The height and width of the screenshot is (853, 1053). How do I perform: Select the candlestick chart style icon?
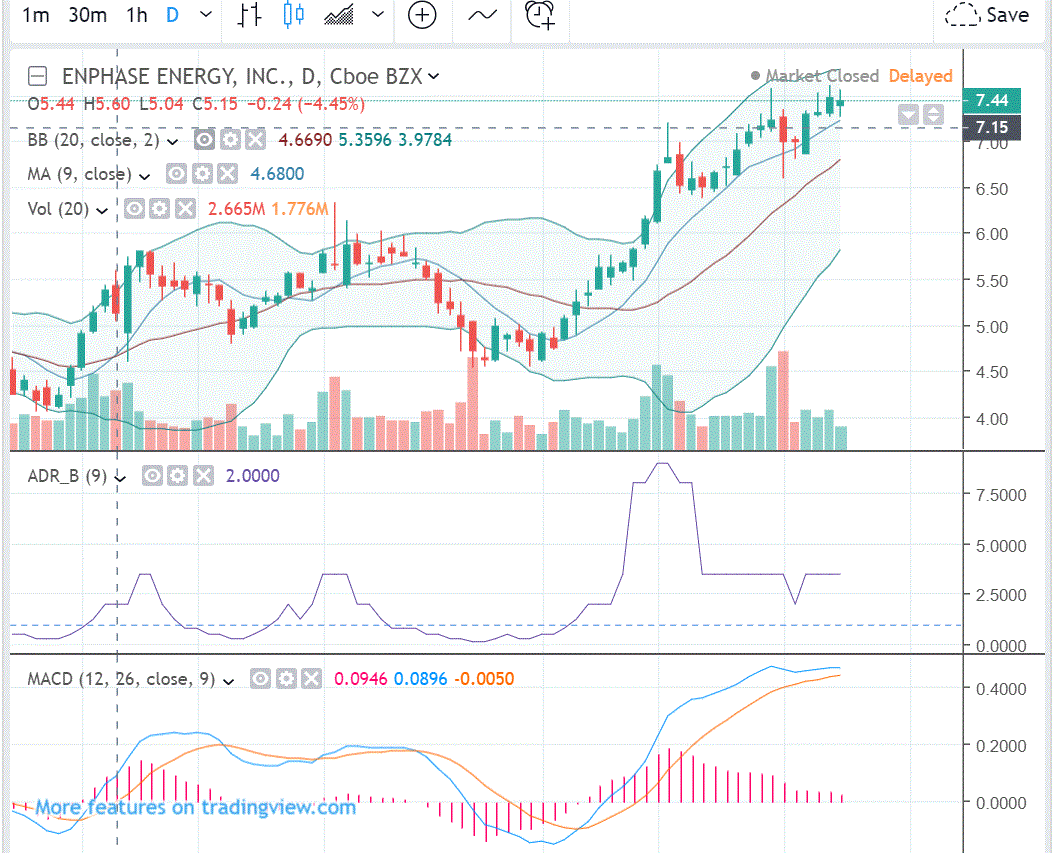pyautogui.click(x=293, y=15)
